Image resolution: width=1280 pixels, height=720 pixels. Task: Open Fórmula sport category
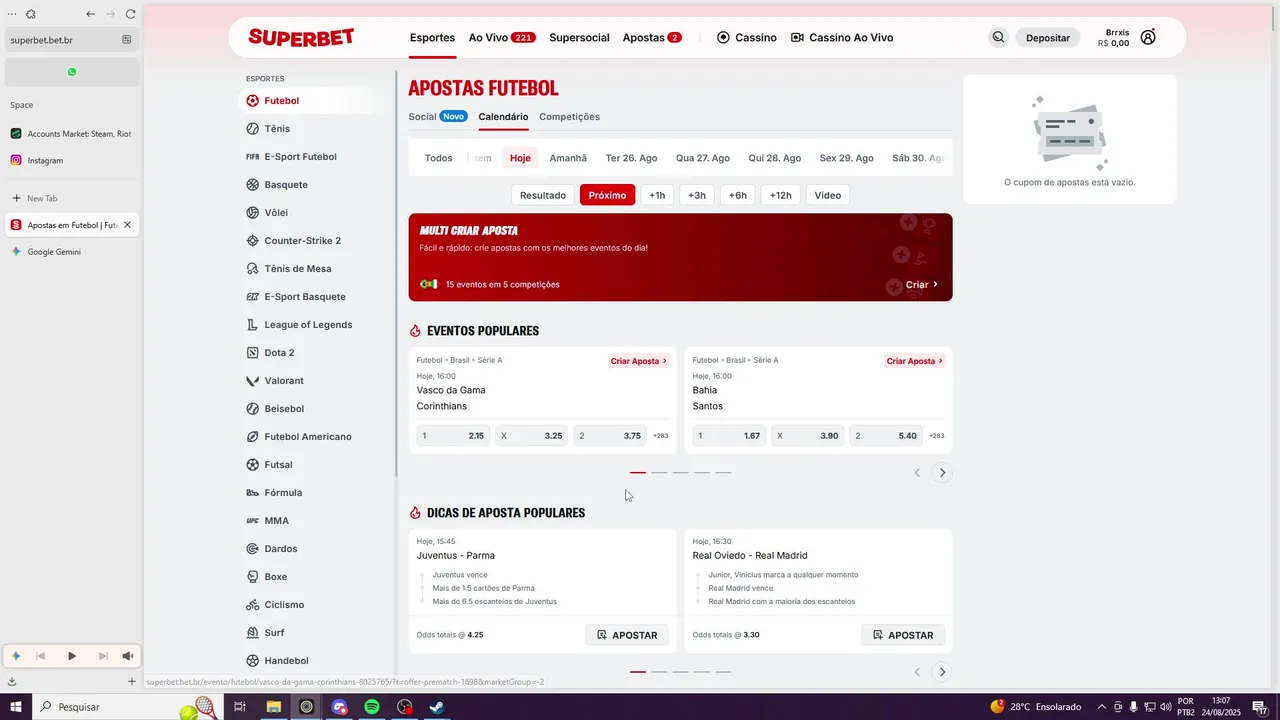pyautogui.click(x=274, y=493)
